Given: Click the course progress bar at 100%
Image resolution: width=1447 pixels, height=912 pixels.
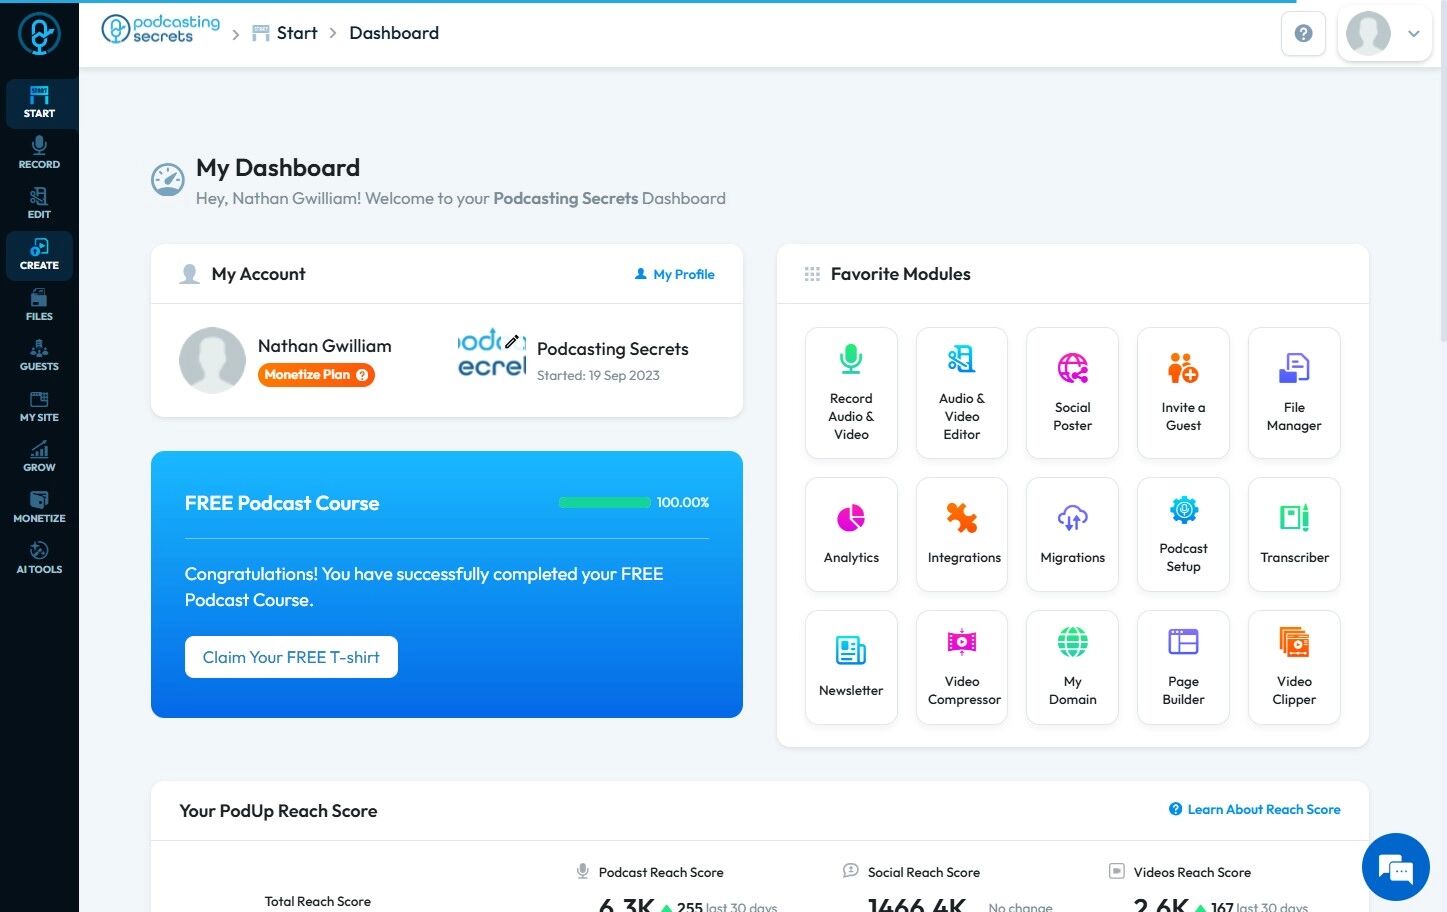Looking at the screenshot, I should [604, 502].
